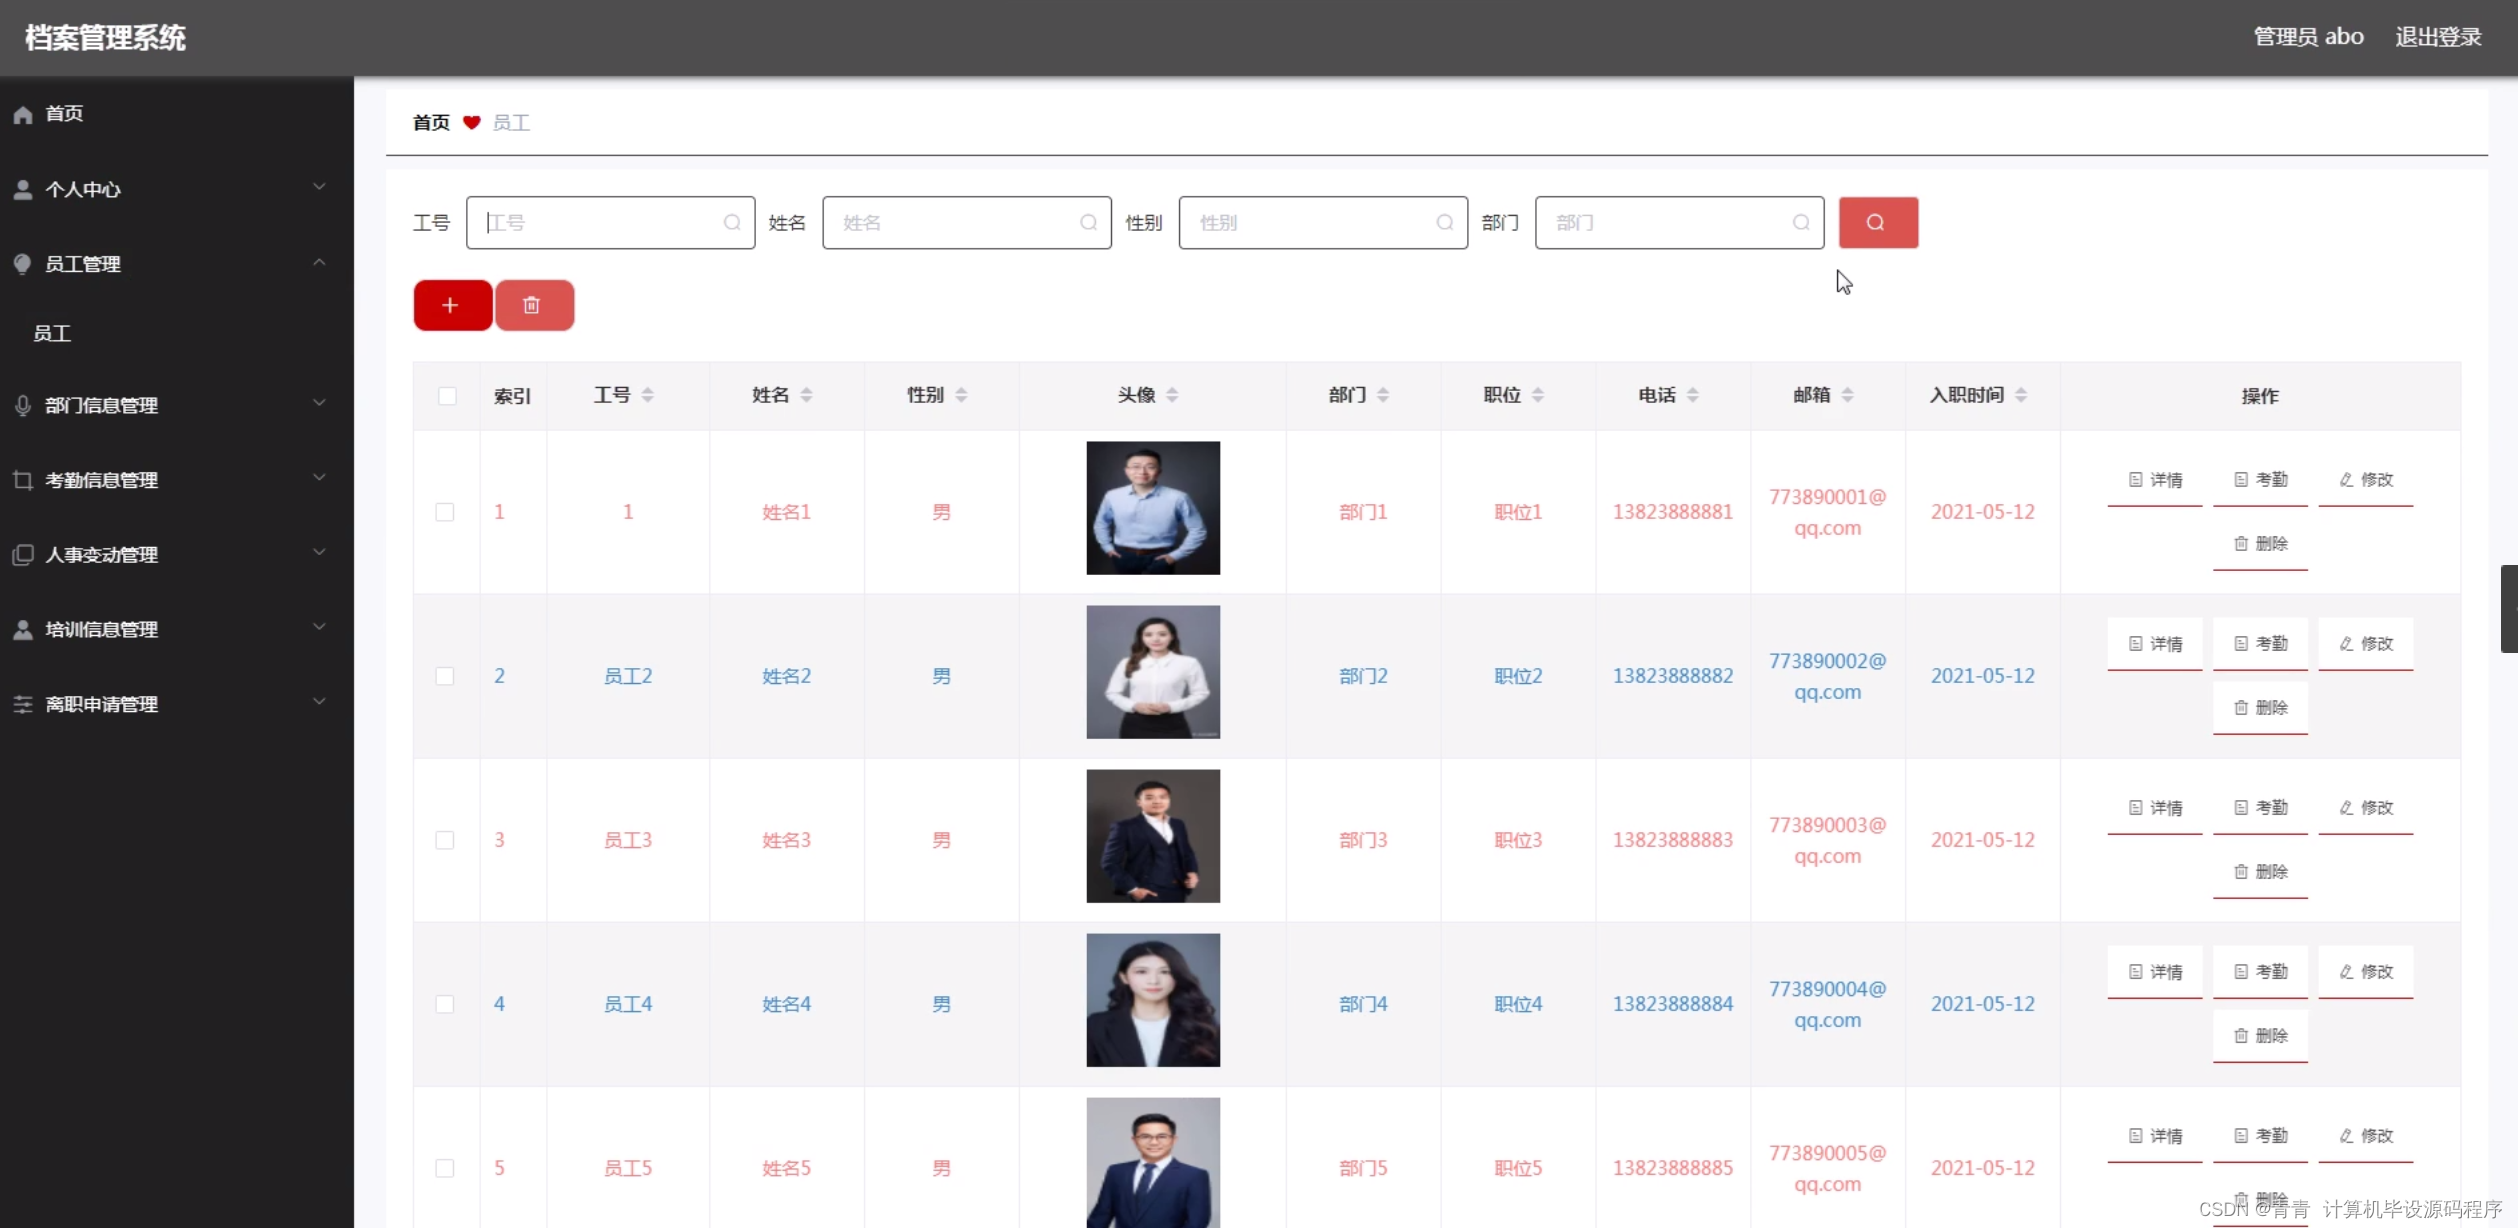Image resolution: width=2518 pixels, height=1228 pixels.
Task: Click the trash icon for batch delete
Action: [x=533, y=305]
